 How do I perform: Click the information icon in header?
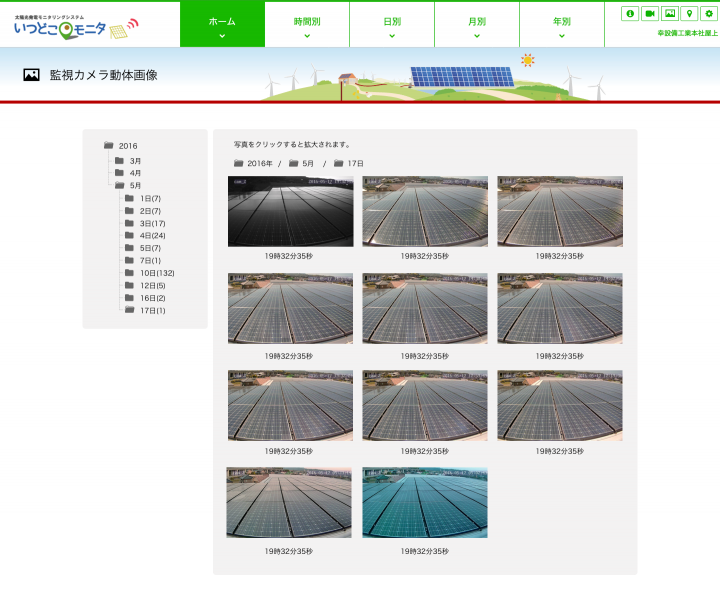click(630, 13)
